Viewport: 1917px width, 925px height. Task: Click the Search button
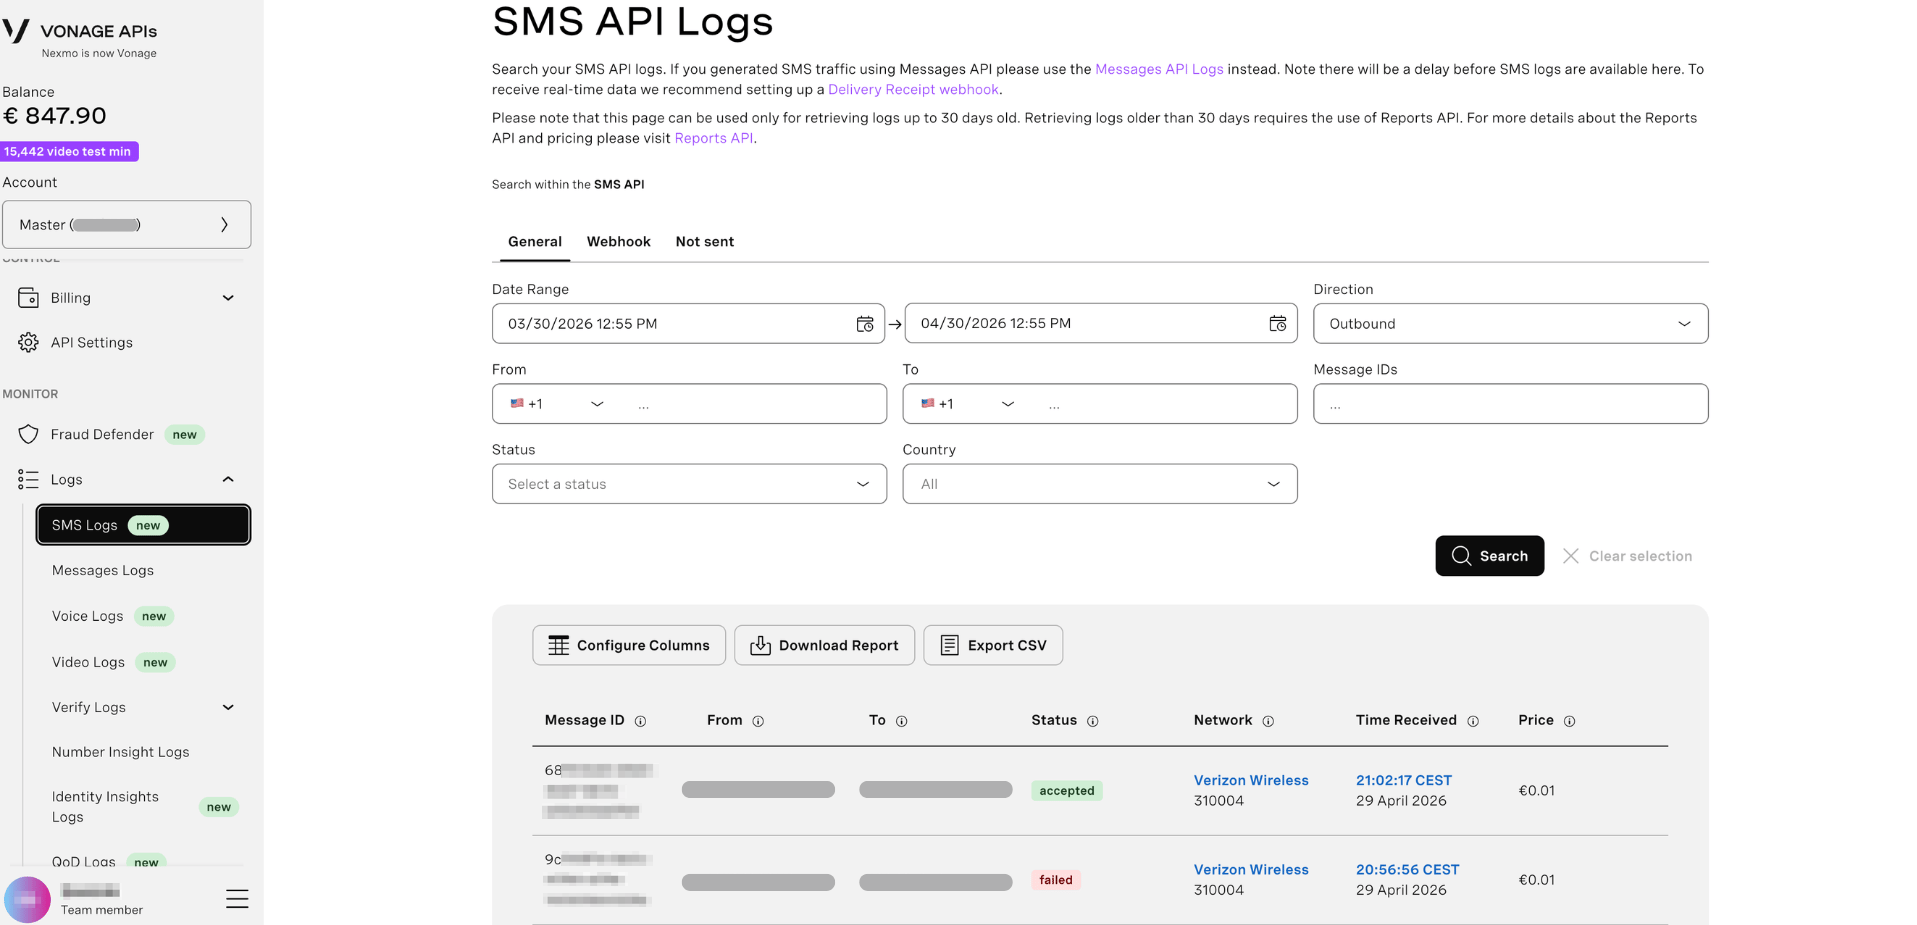(1489, 556)
